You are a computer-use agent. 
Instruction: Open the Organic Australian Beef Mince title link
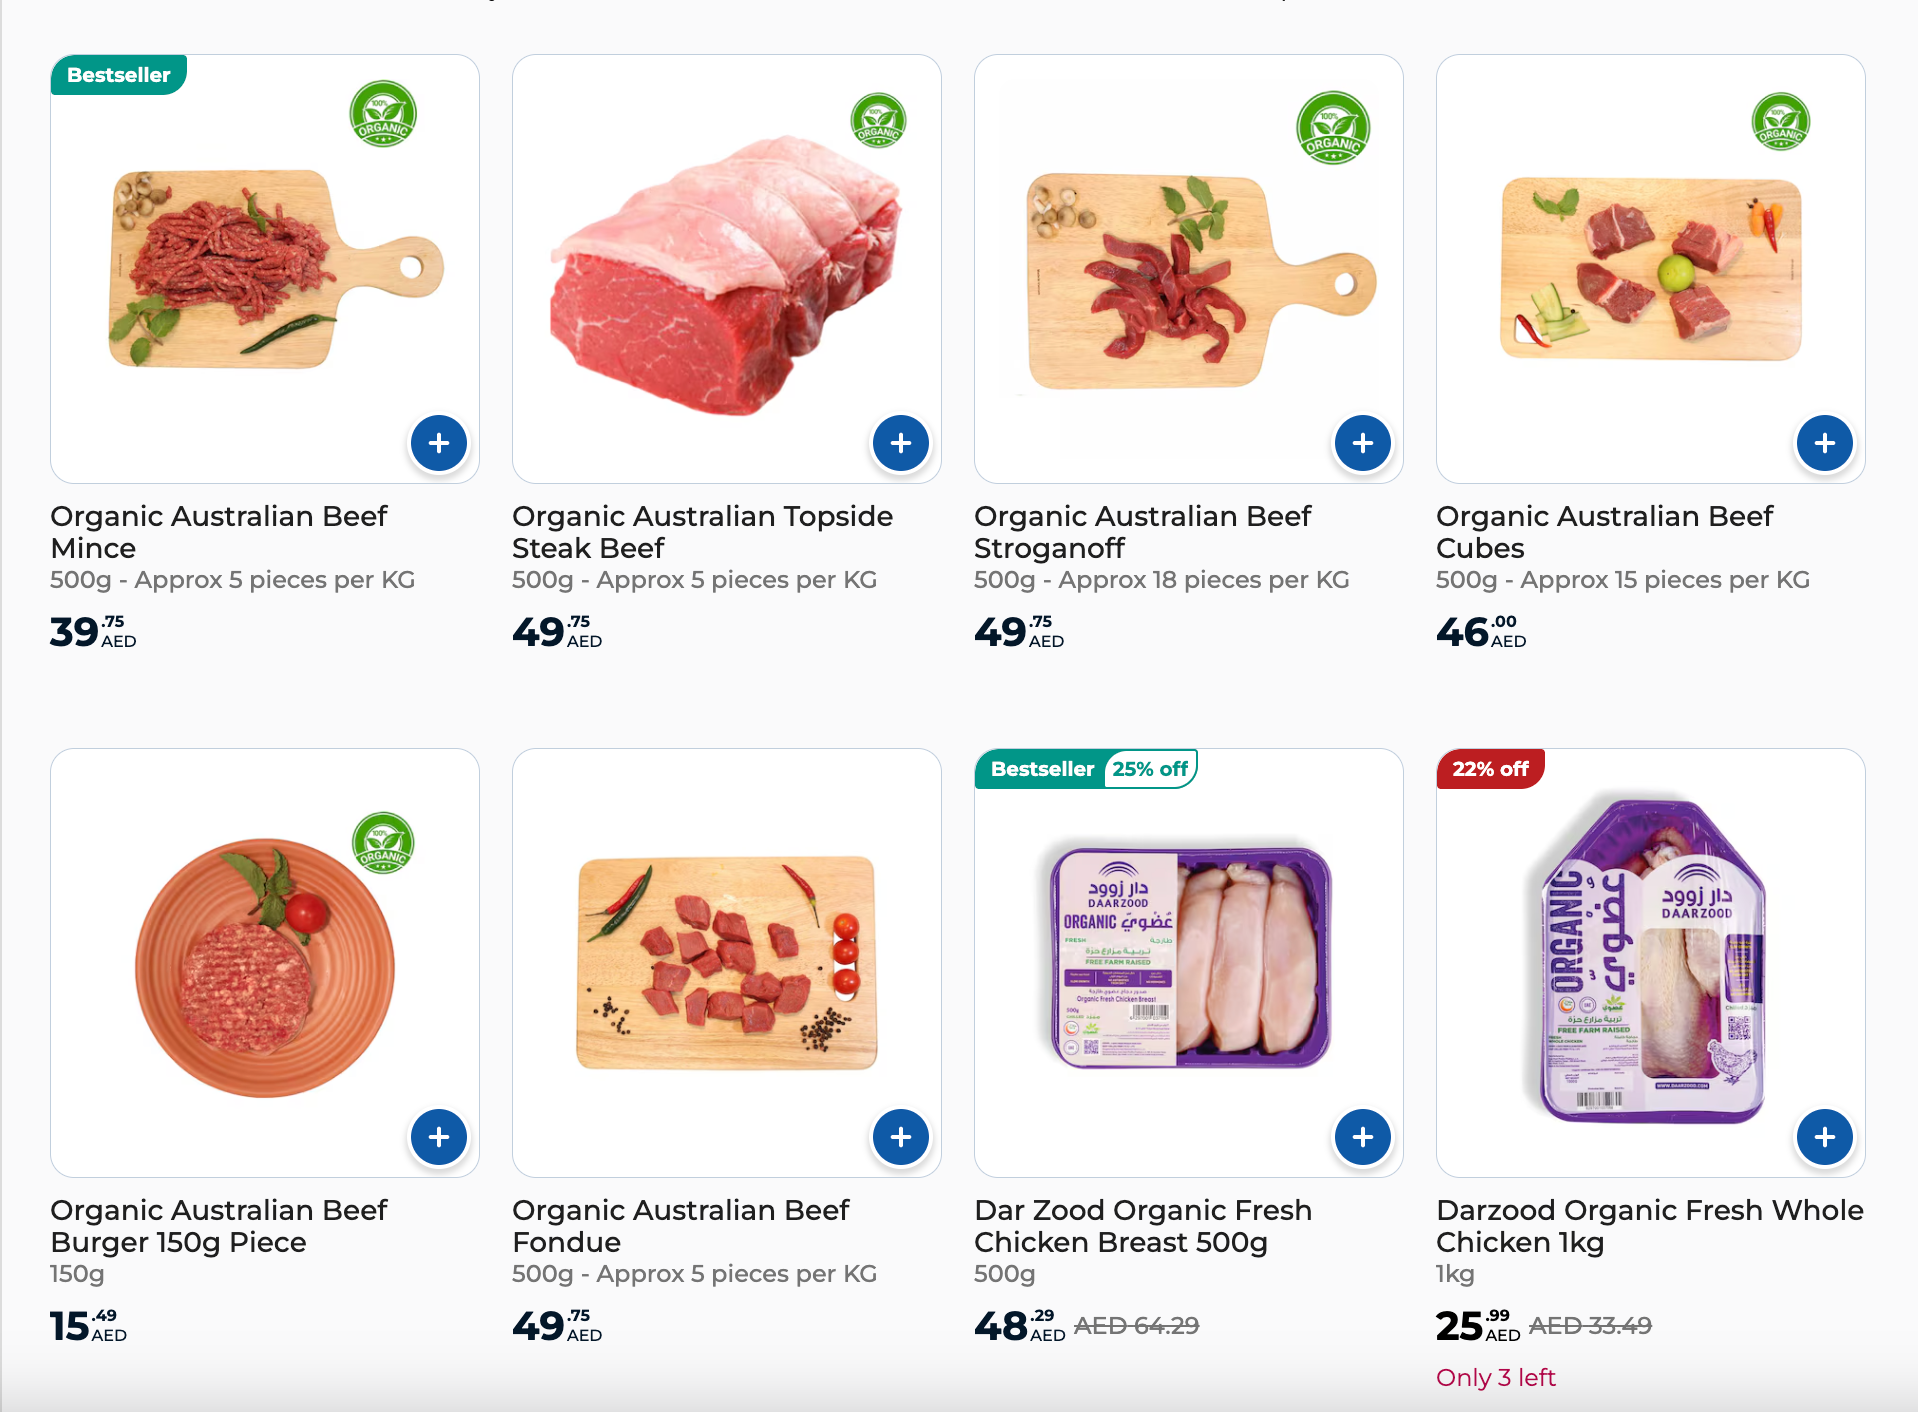pos(219,532)
